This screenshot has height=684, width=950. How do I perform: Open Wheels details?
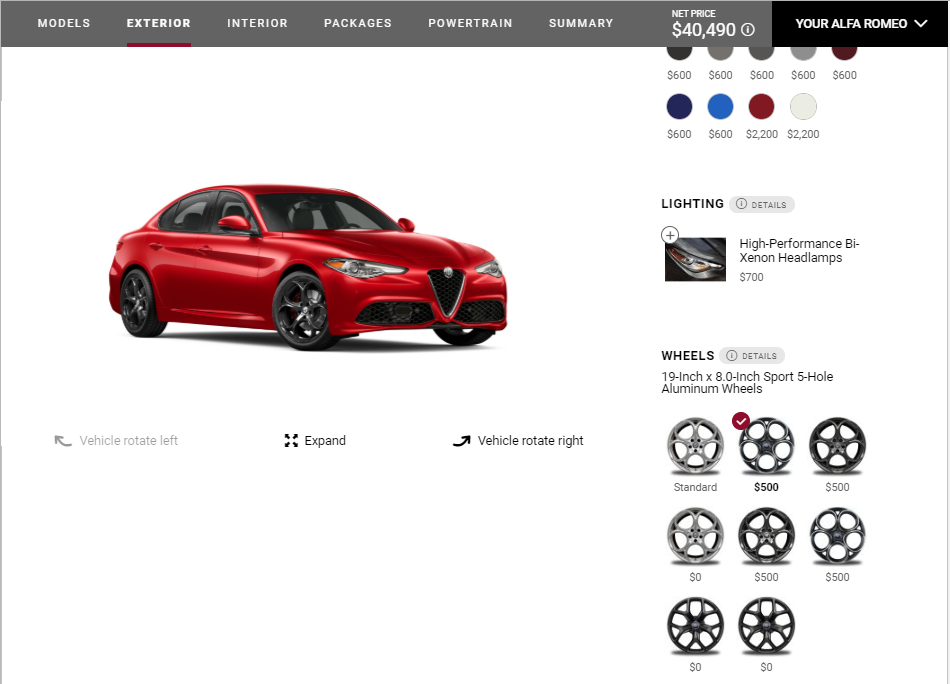click(752, 356)
